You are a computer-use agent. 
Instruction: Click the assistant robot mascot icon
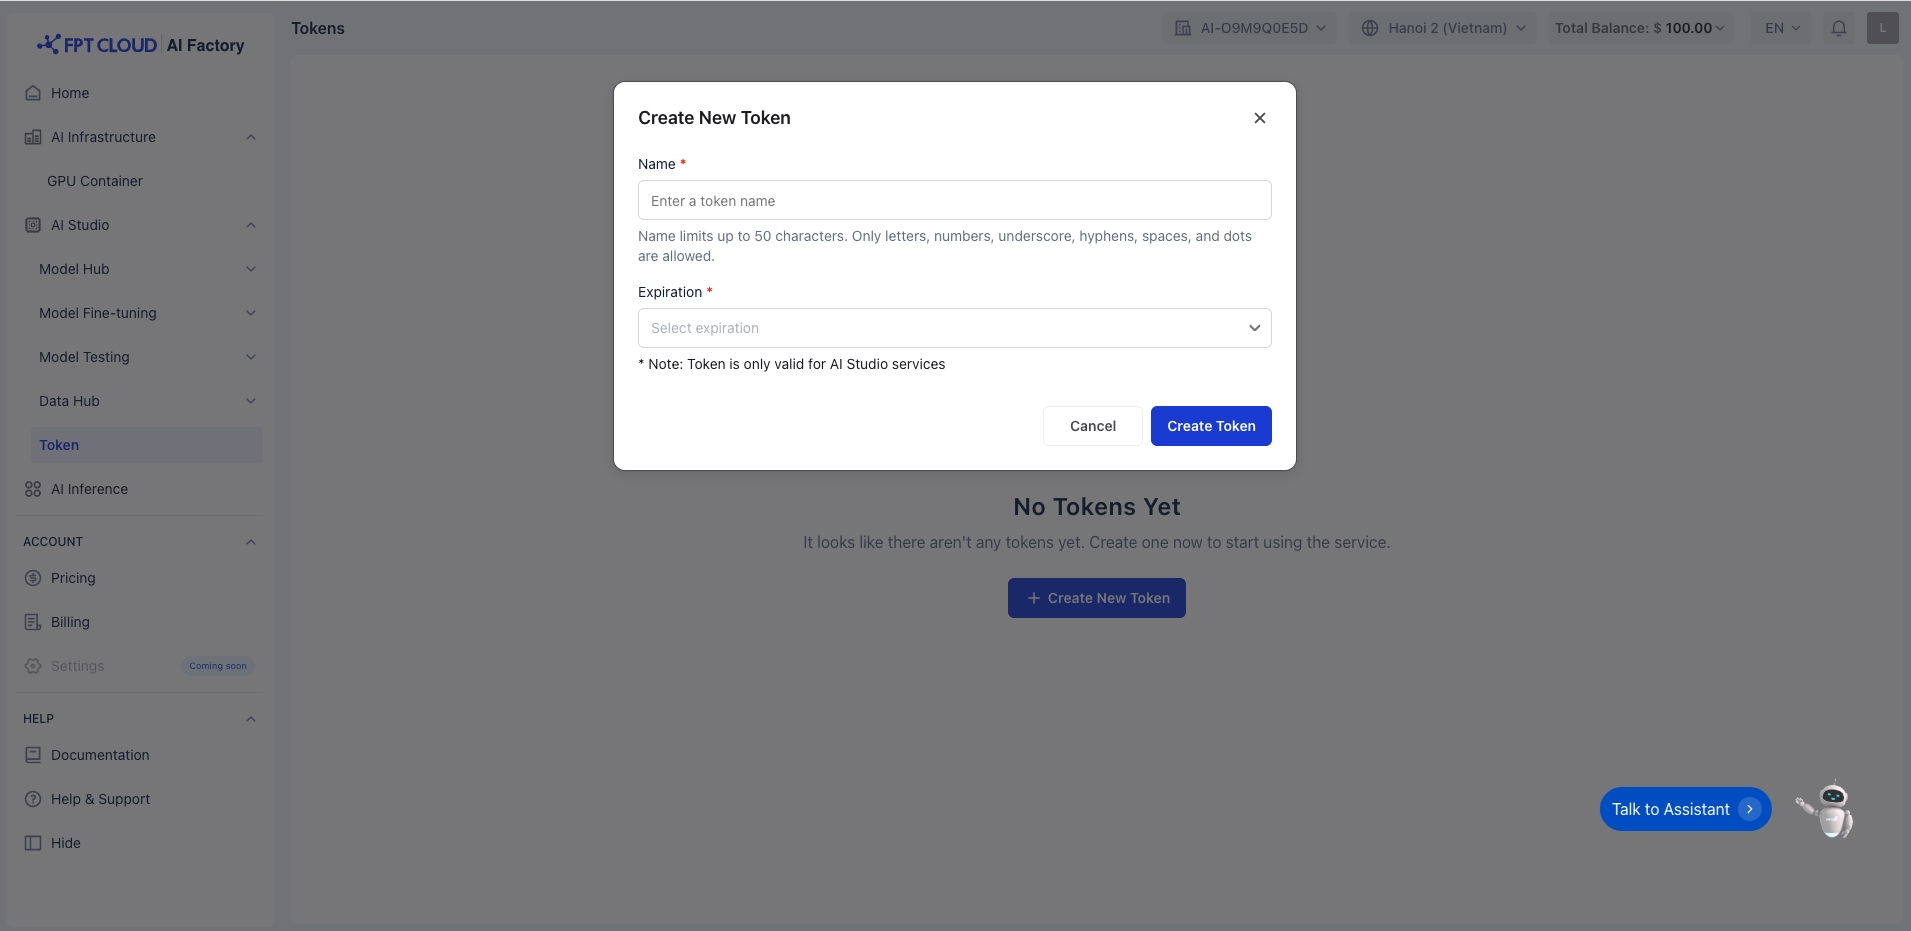[x=1827, y=809]
